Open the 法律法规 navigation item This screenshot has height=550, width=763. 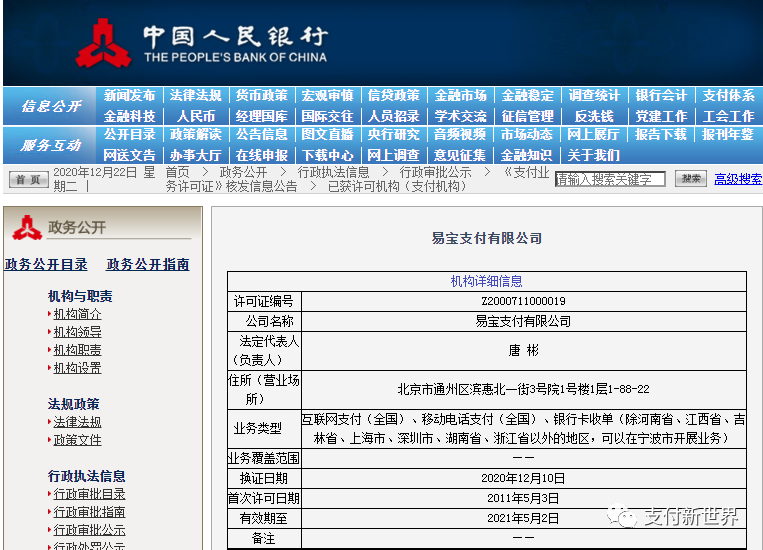(x=196, y=95)
